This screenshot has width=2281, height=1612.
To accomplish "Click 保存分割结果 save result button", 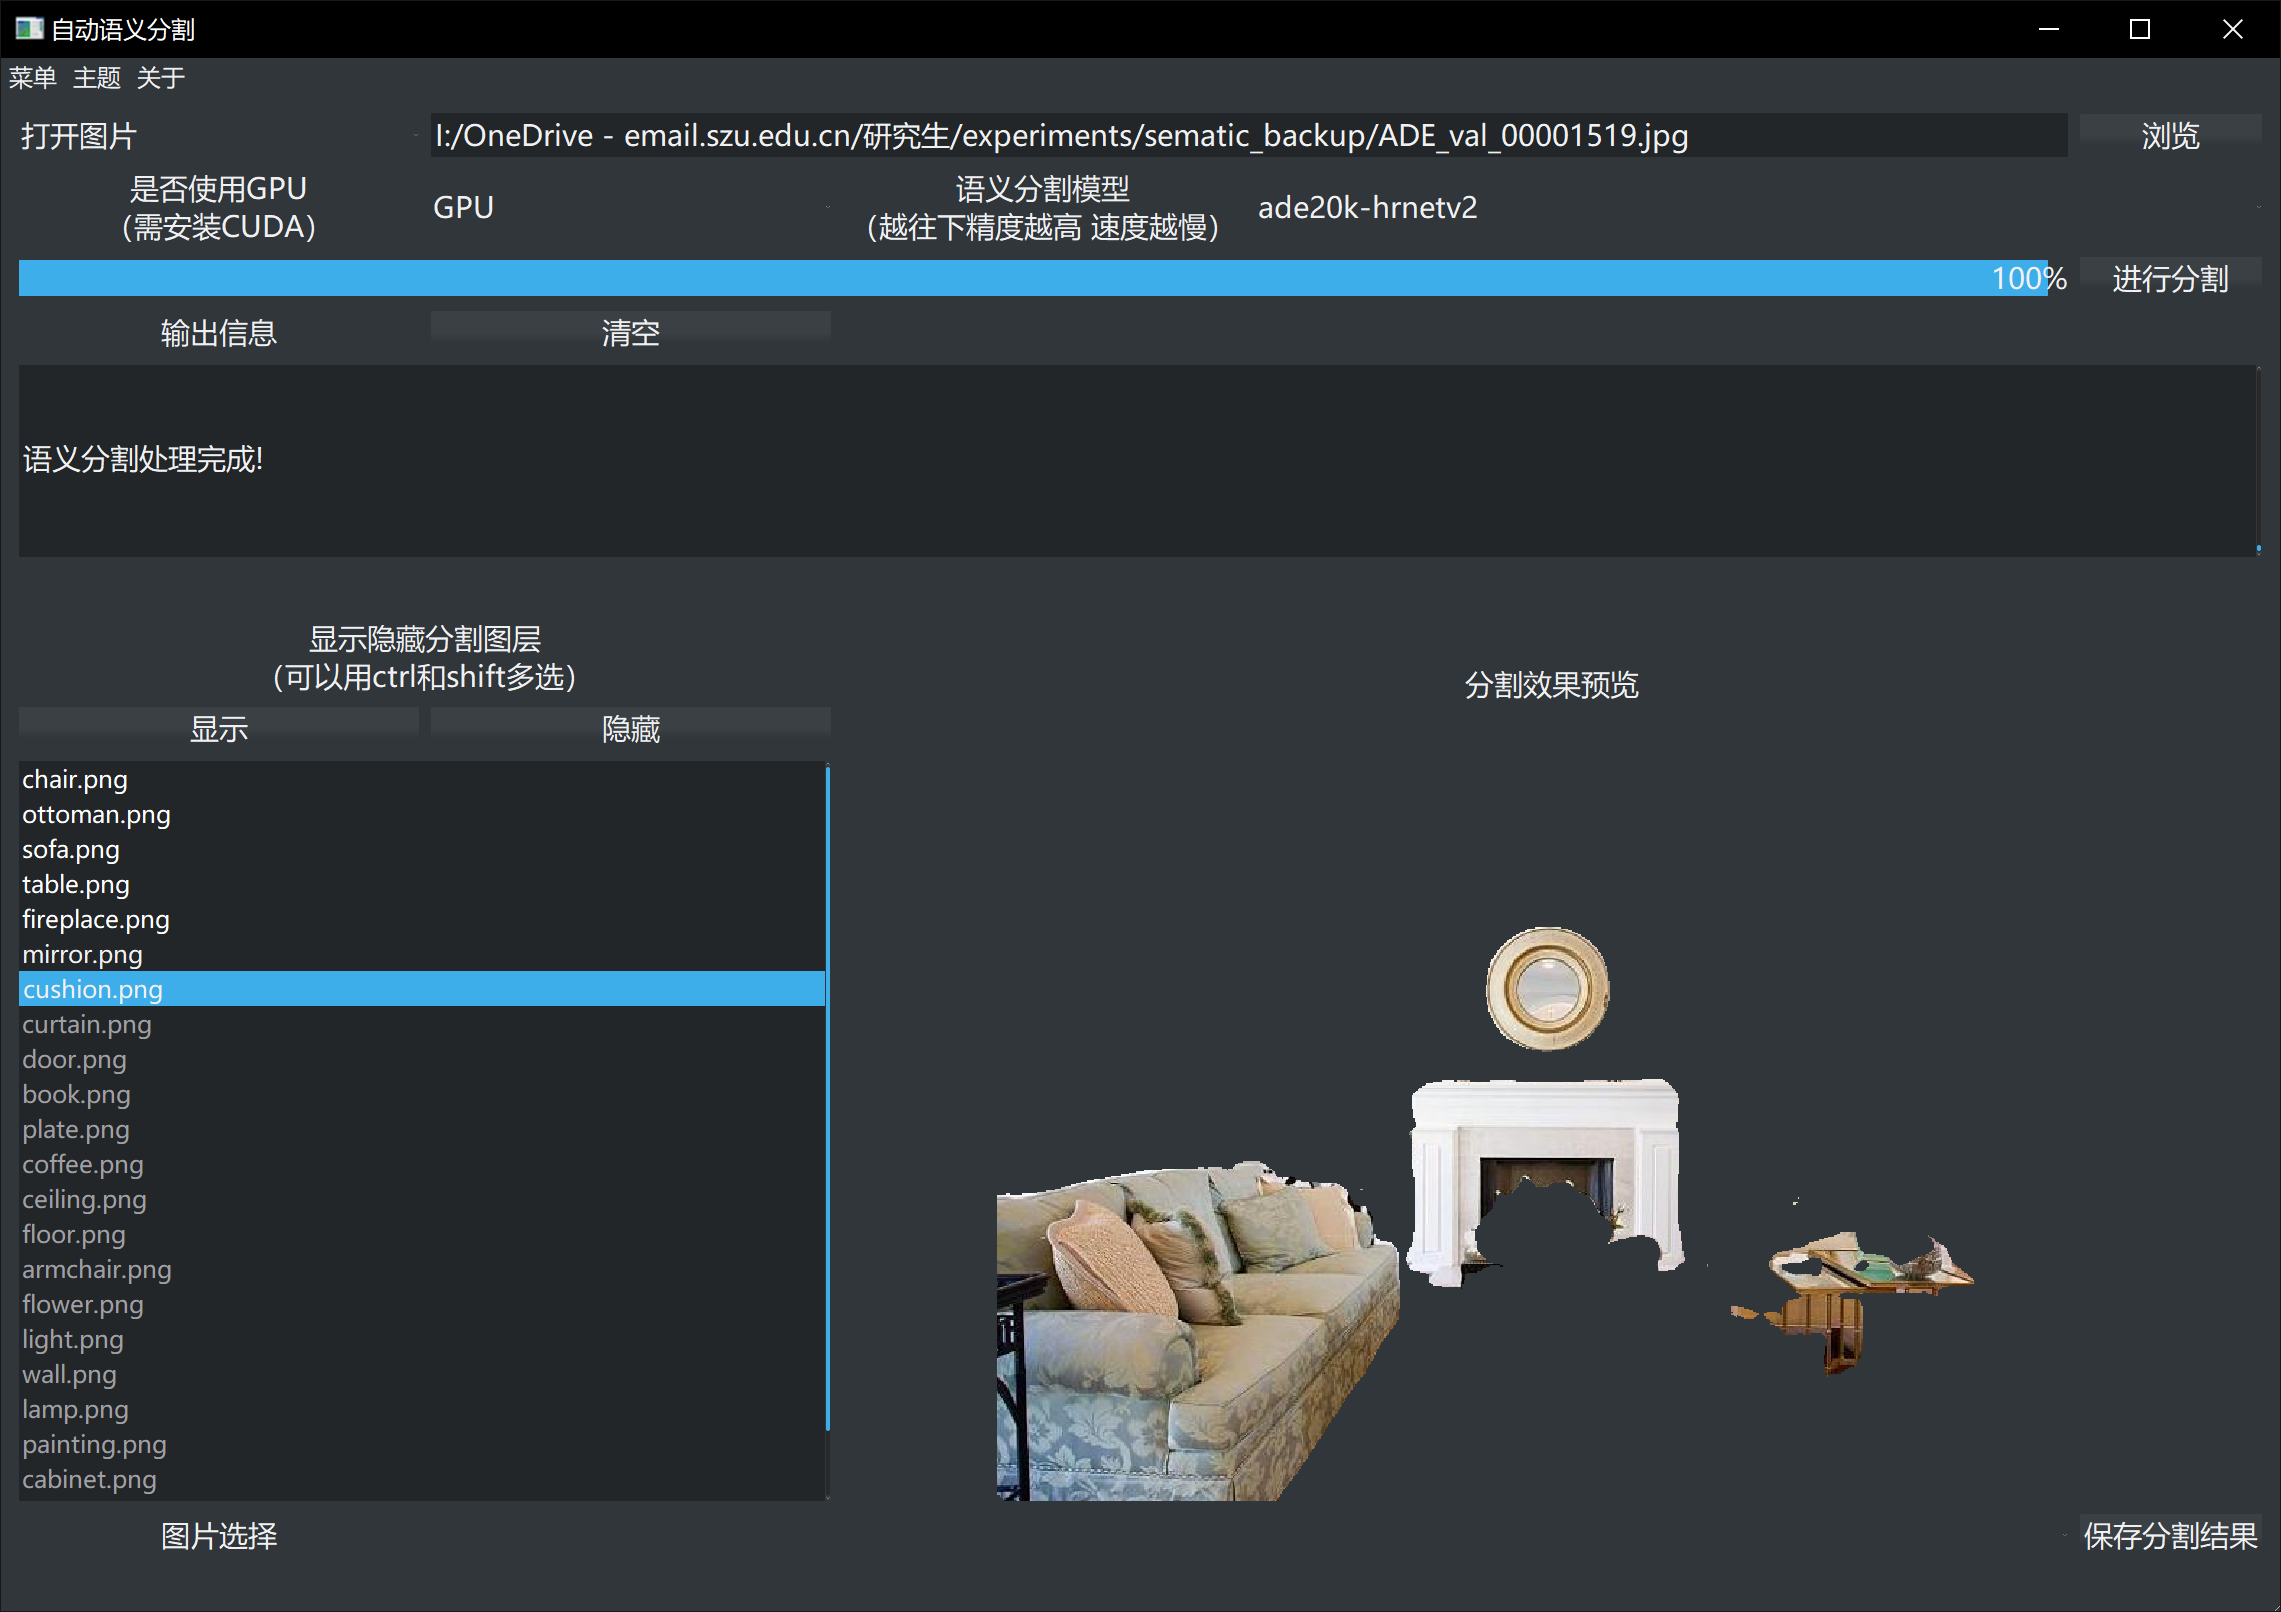I will (2169, 1535).
